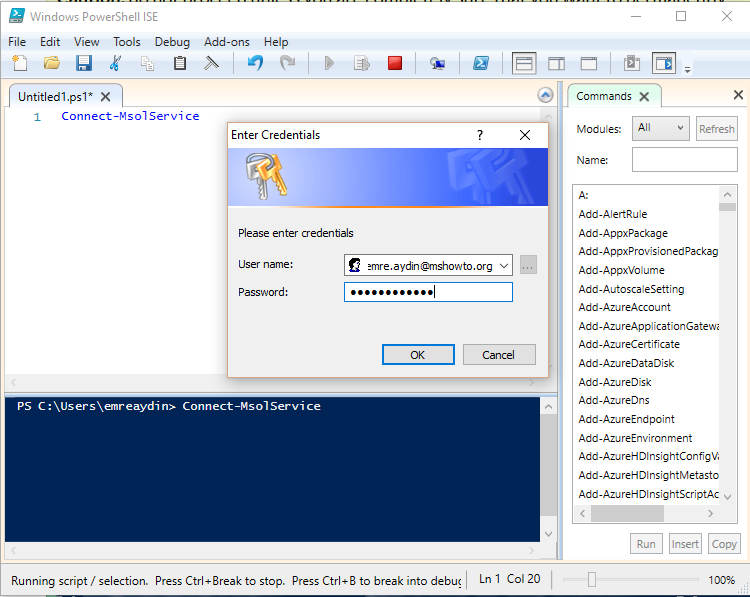Viewport: 750px width, 597px height.
Task: Close the Commands add-on panel
Action: [x=738, y=95]
